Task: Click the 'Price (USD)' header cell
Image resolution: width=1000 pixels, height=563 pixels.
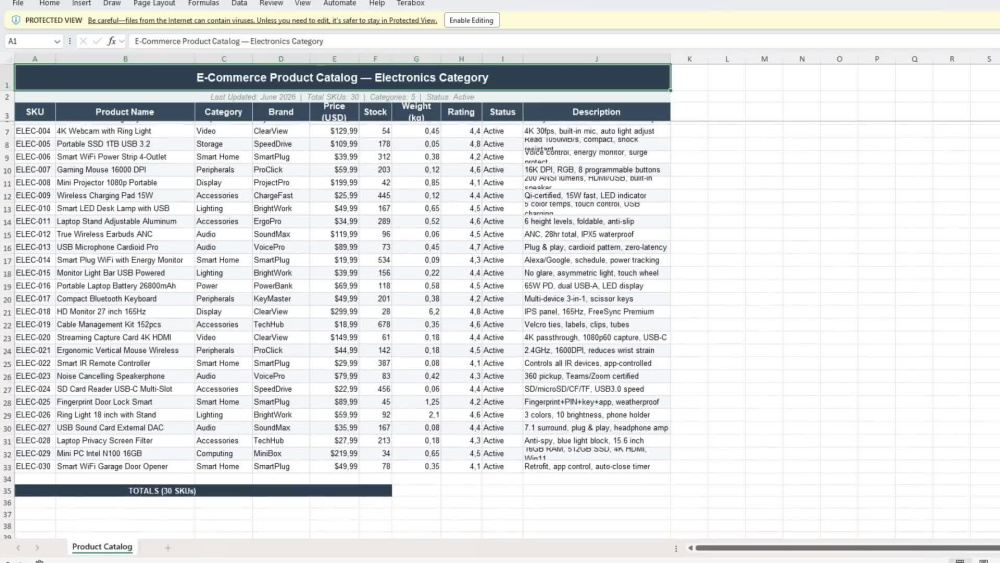Action: [x=334, y=112]
